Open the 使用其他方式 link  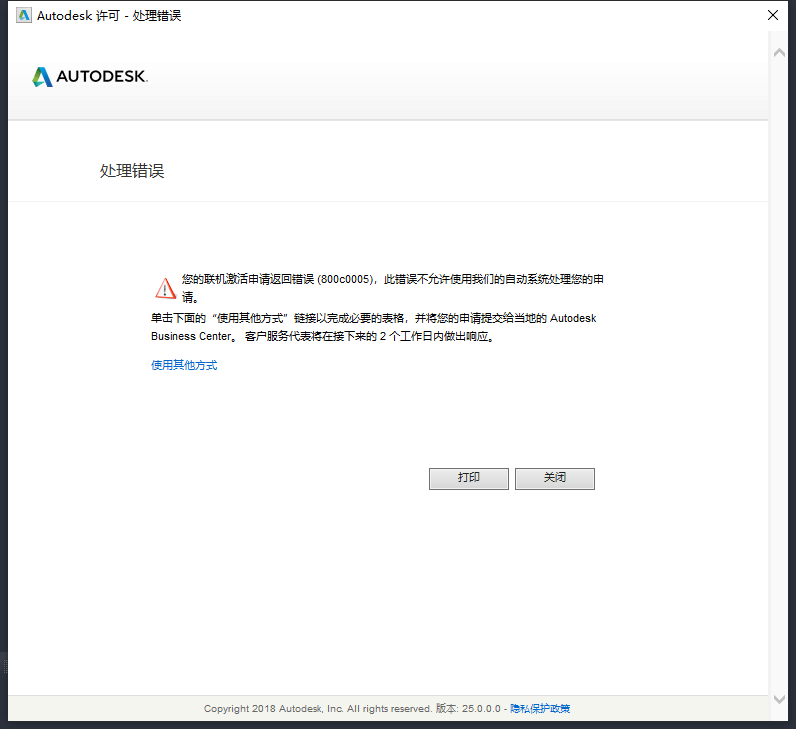click(184, 365)
